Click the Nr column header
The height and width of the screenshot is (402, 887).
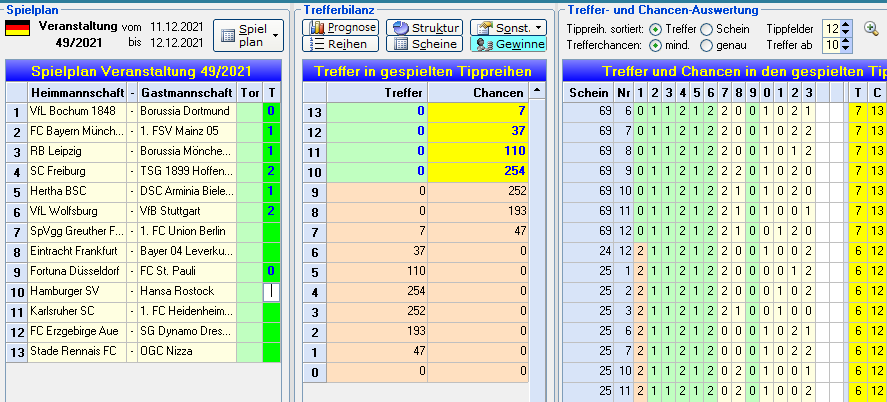coord(623,92)
